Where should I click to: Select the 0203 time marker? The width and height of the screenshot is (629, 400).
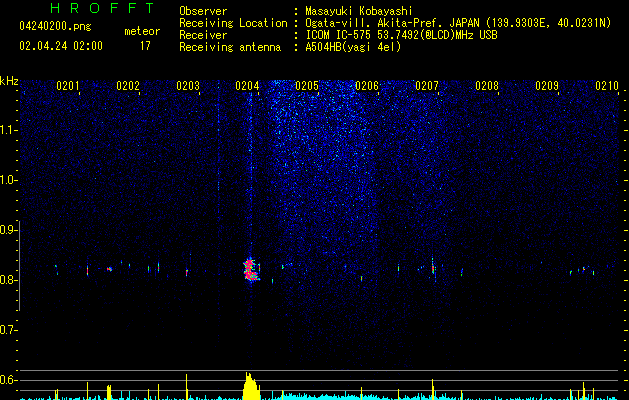(188, 86)
